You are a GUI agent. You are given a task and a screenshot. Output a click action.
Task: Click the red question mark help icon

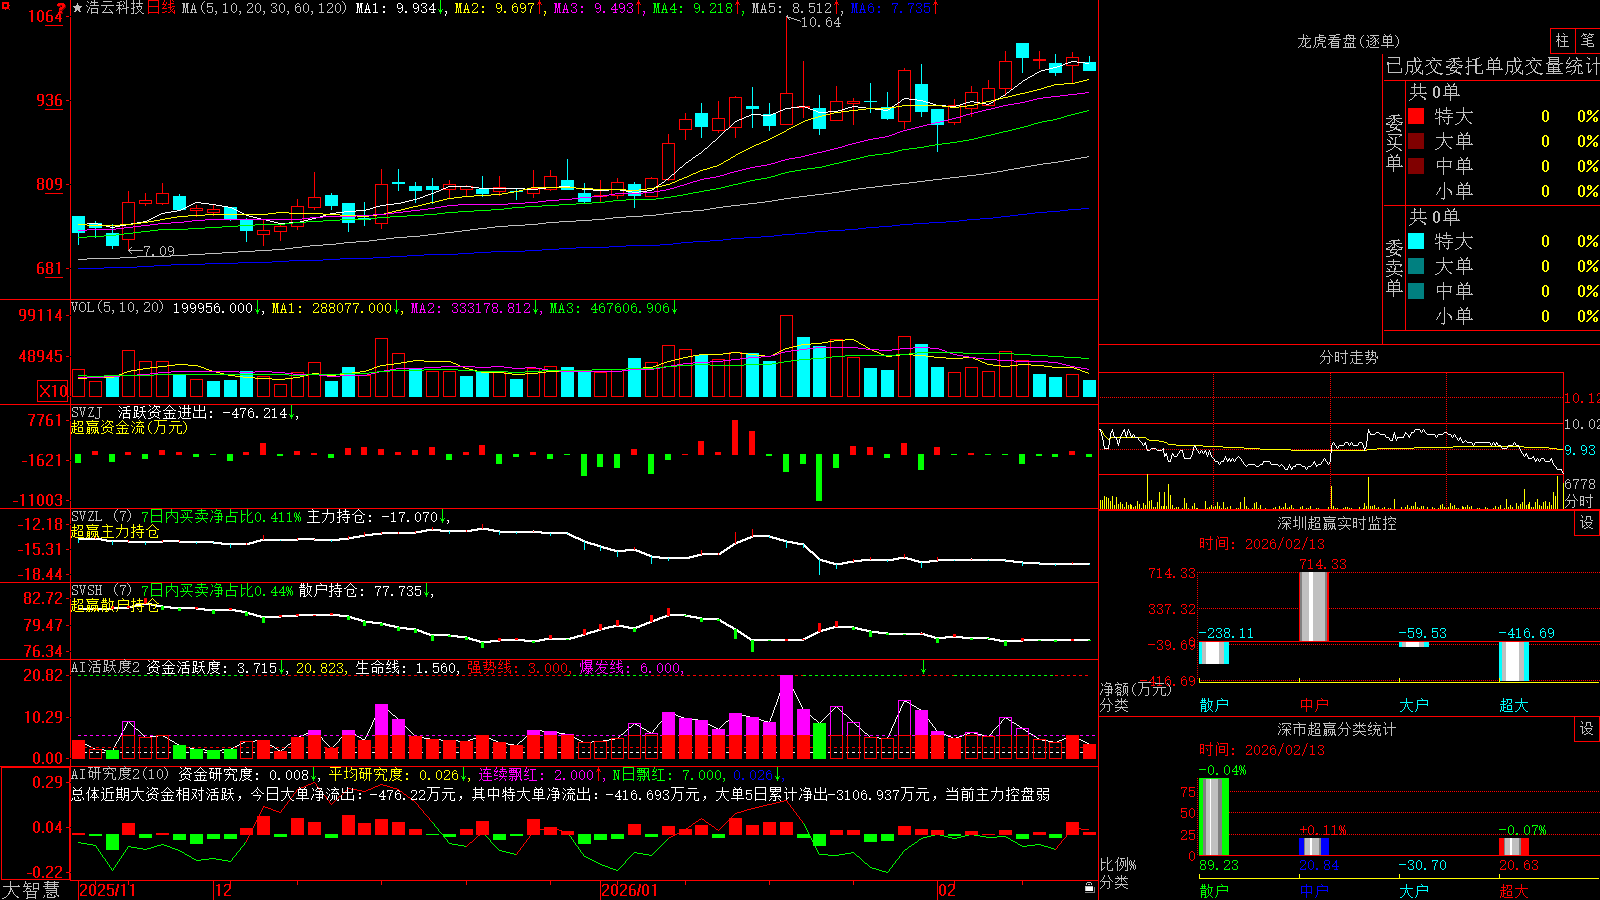pos(61,8)
